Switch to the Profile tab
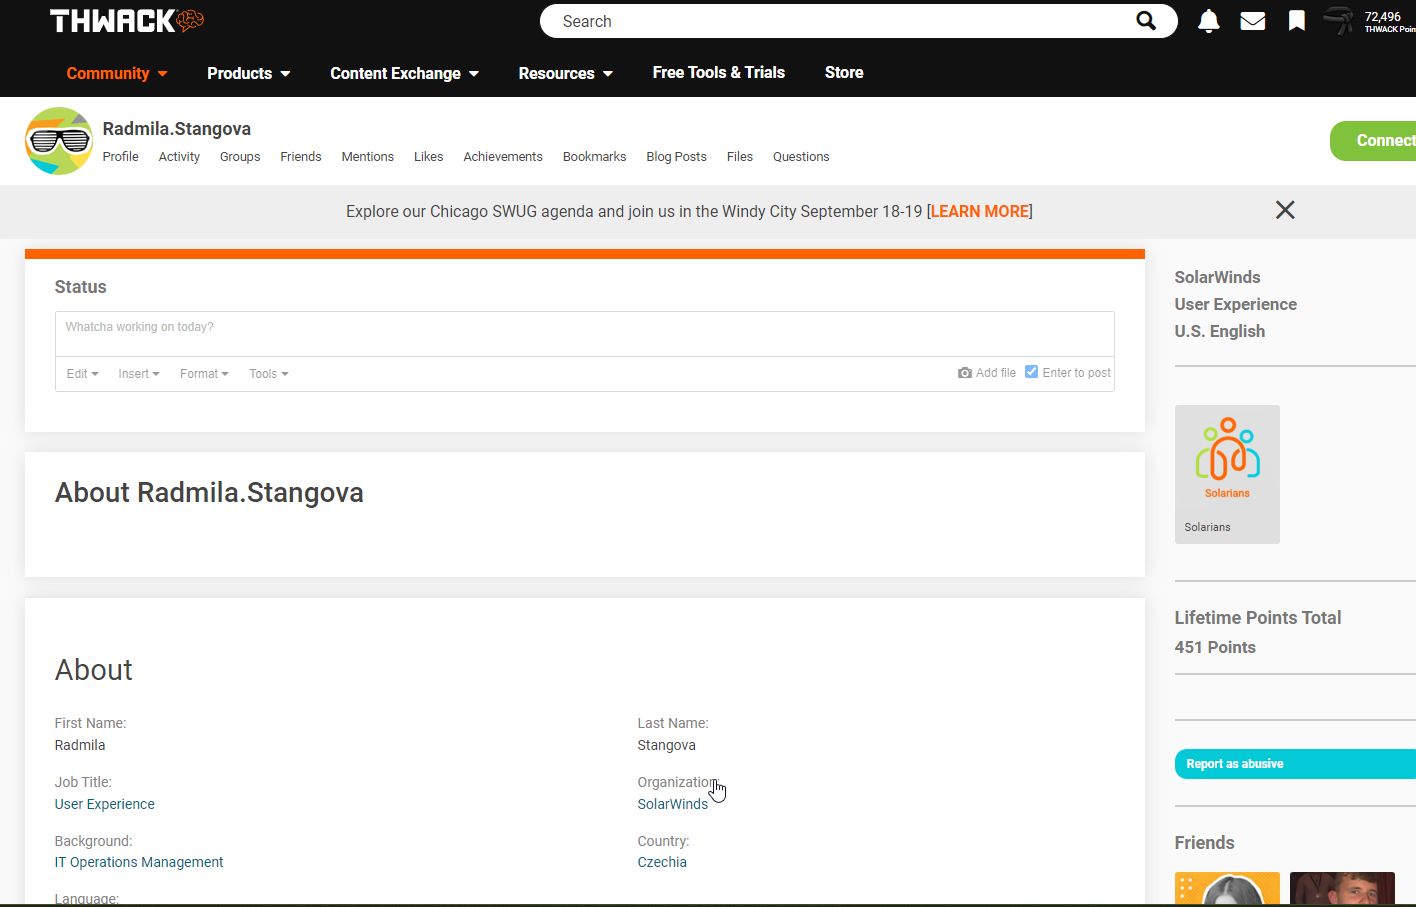Image resolution: width=1416 pixels, height=907 pixels. click(x=120, y=157)
